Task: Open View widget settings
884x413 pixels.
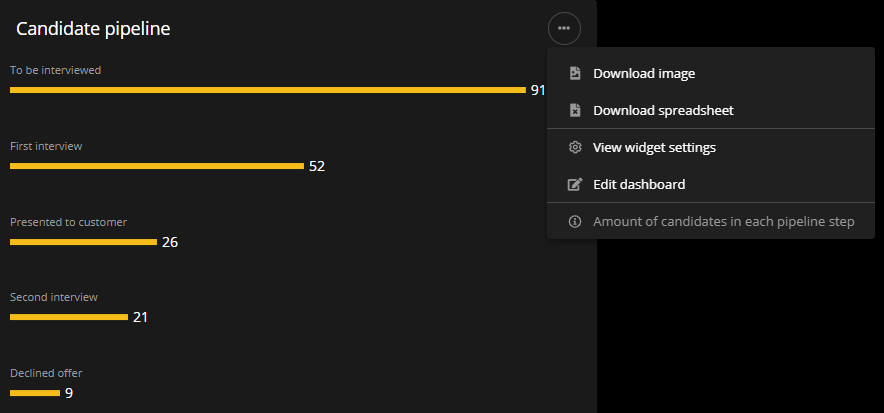Action: 654,147
